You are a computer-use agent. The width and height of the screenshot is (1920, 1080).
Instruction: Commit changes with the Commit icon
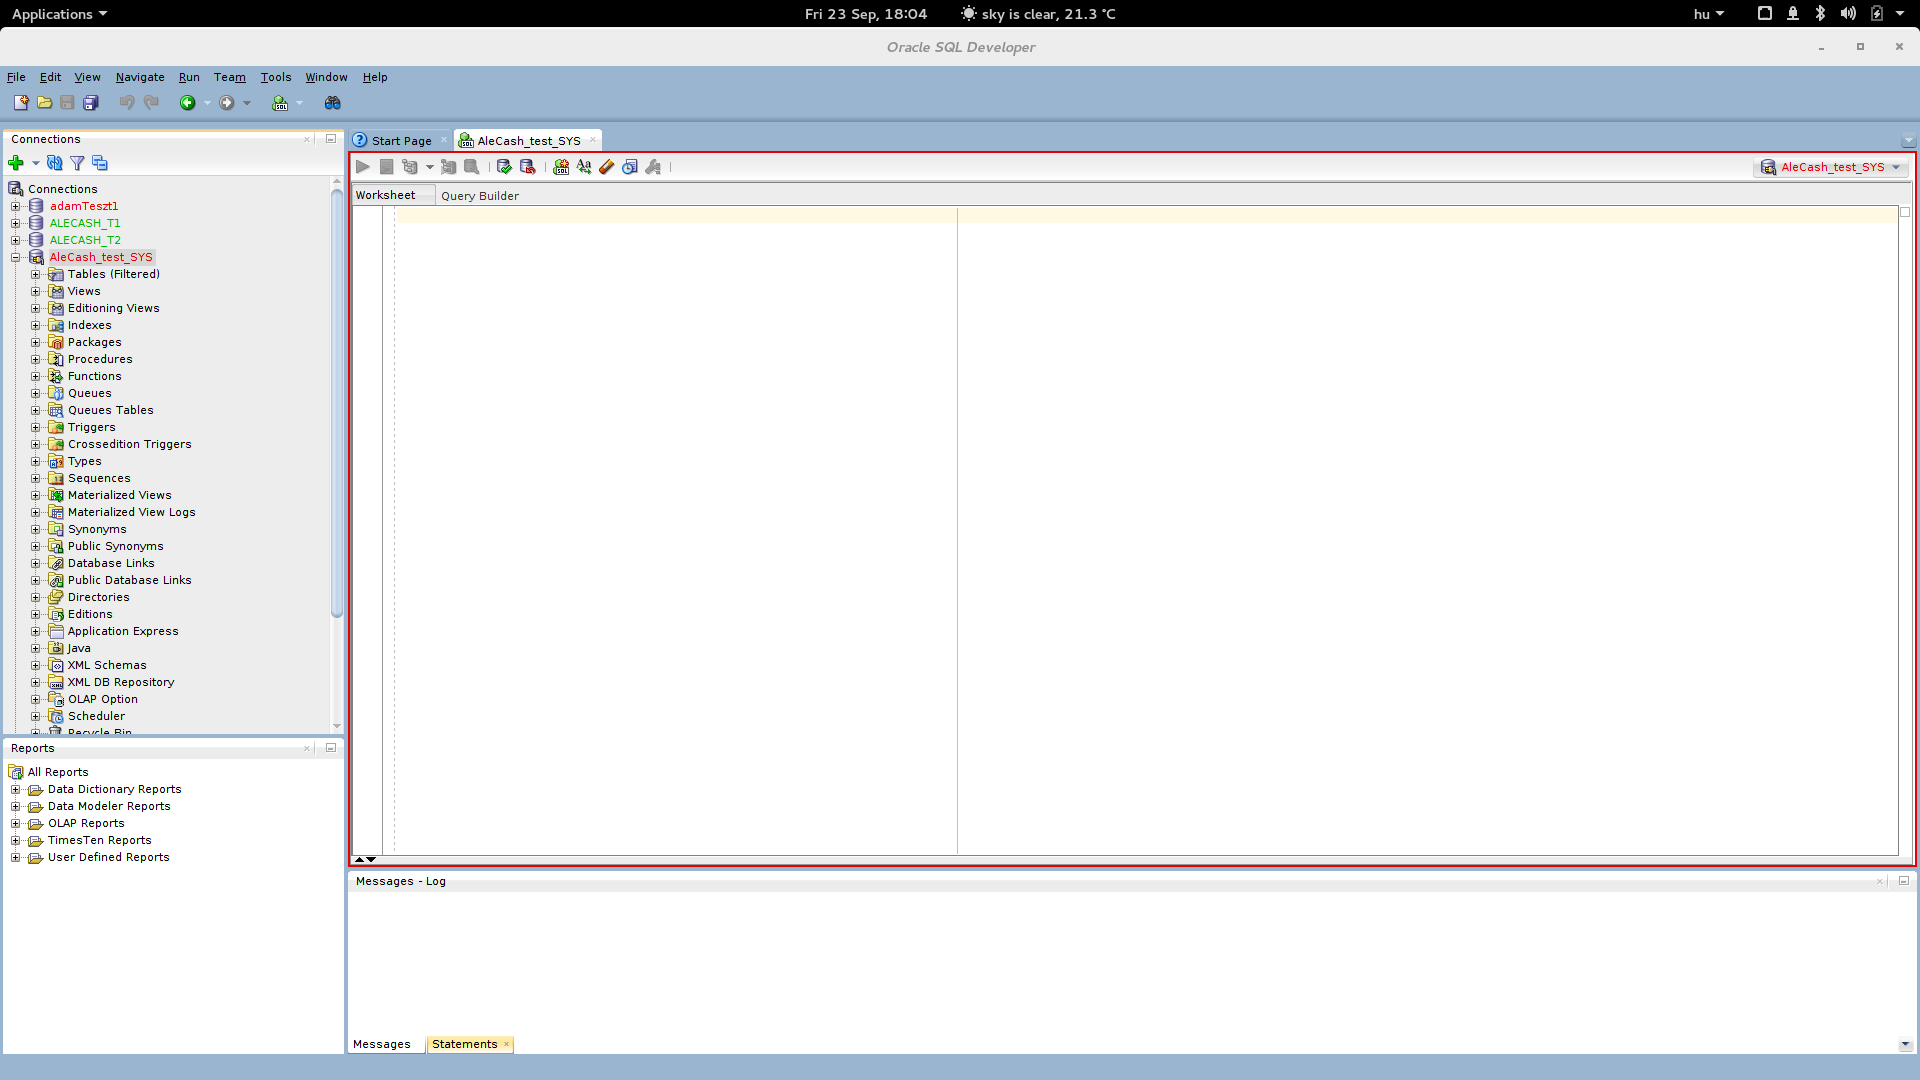504,167
